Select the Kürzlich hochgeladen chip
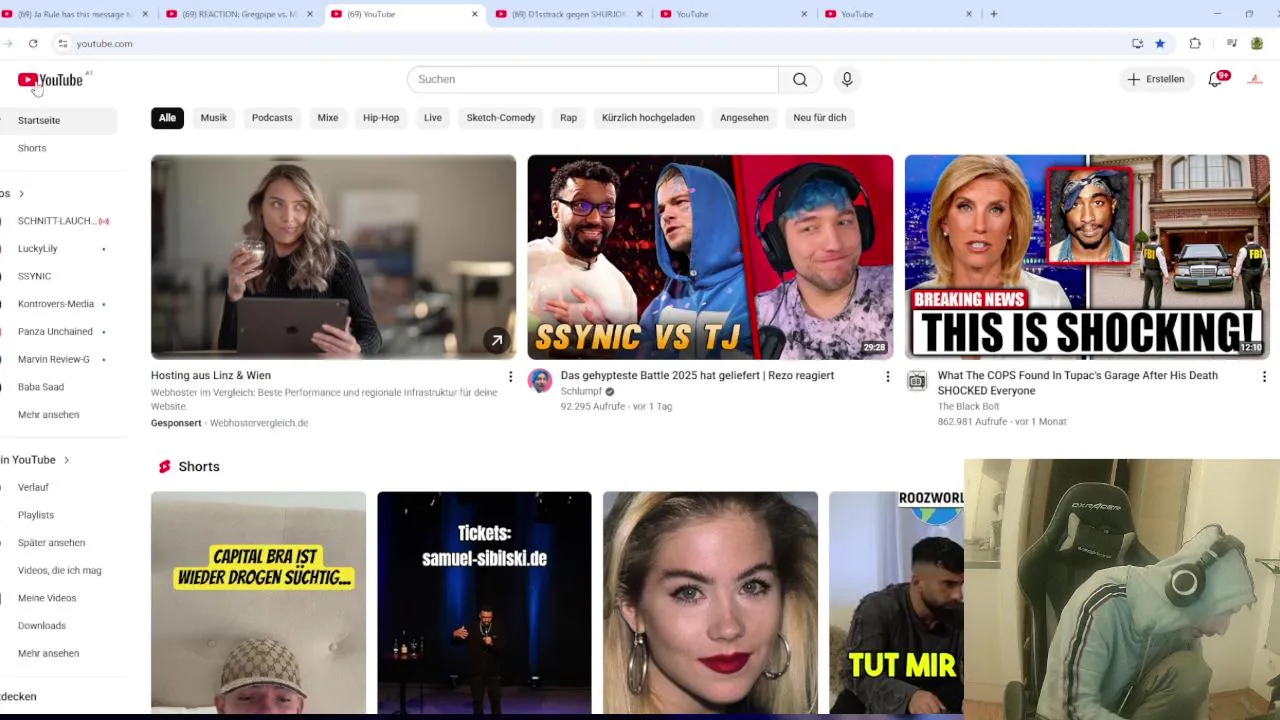 pos(648,118)
